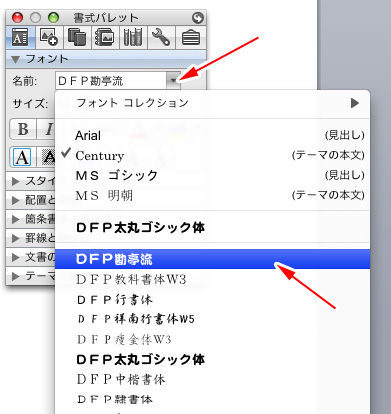The image size is (391, 414).
Task: Open the Object Palette tab icon
Action: tap(49, 37)
